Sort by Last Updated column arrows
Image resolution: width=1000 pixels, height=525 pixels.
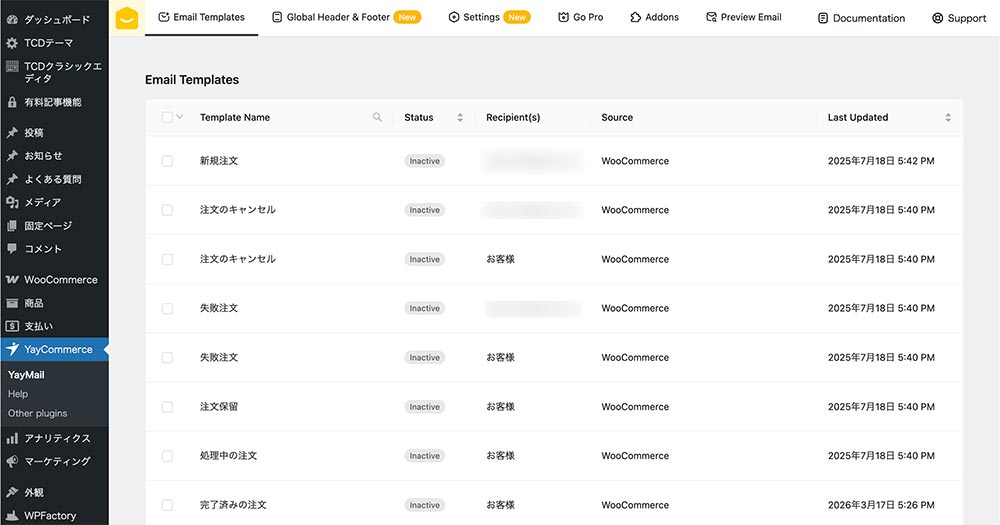click(x=948, y=117)
